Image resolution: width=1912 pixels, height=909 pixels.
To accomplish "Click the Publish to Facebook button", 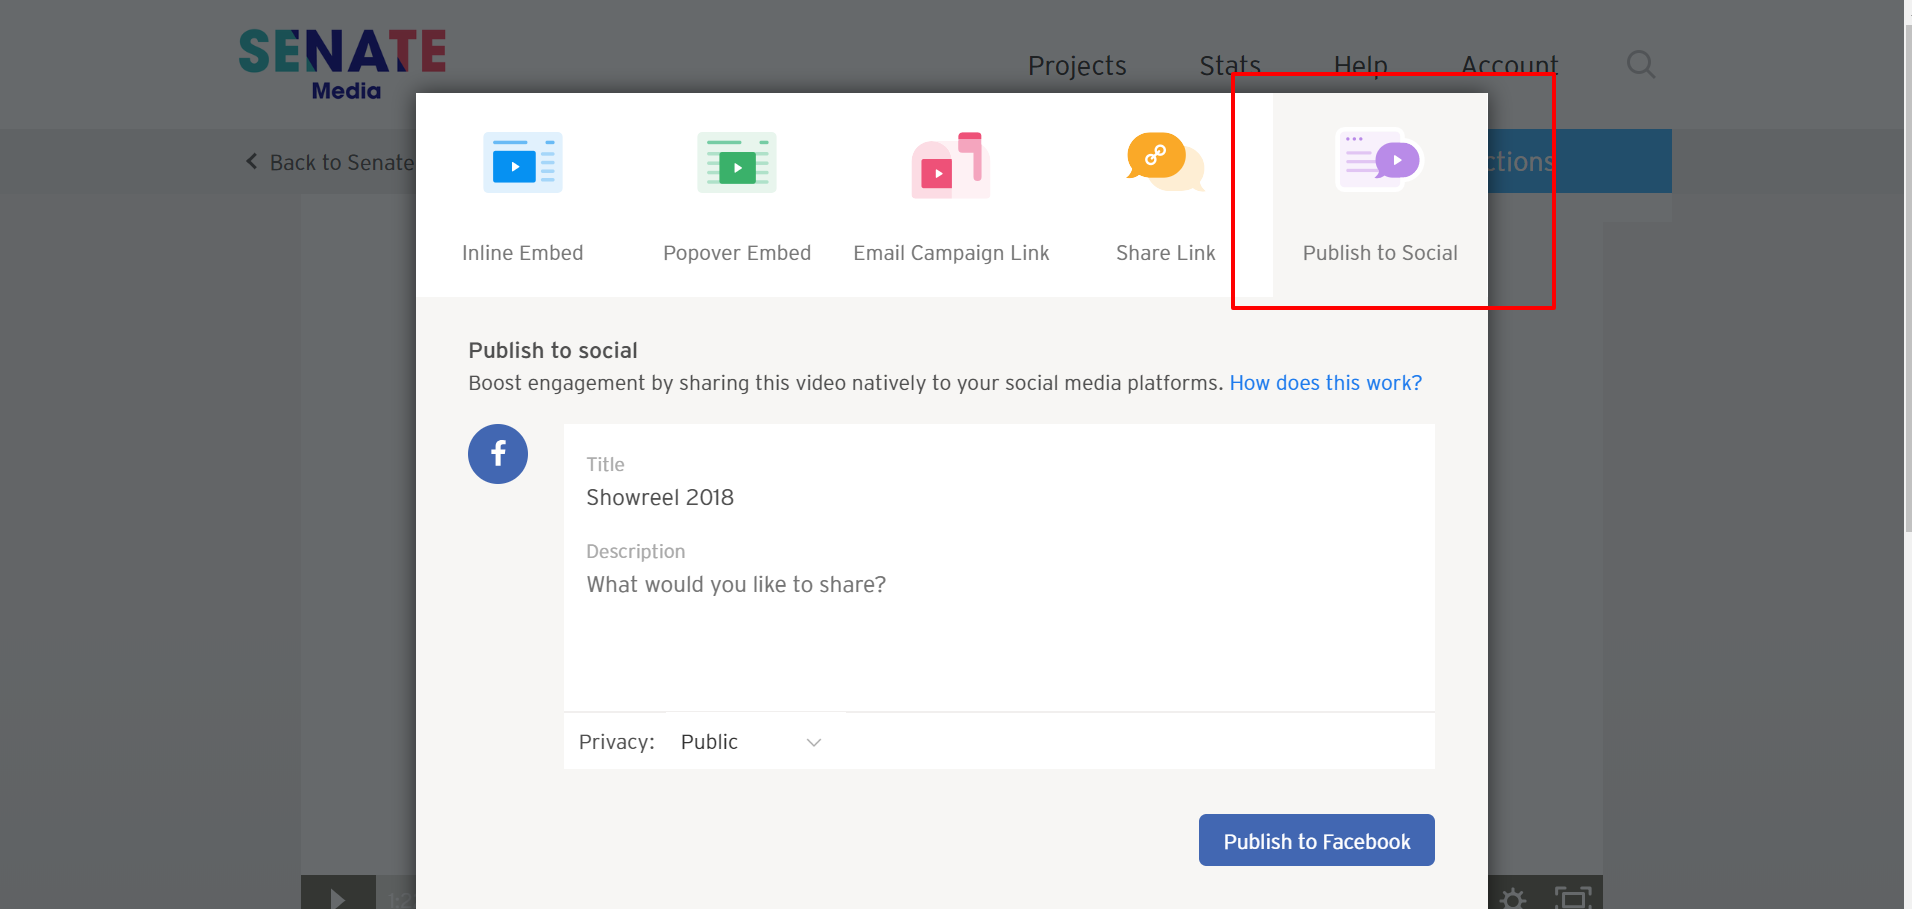I will tap(1317, 840).
